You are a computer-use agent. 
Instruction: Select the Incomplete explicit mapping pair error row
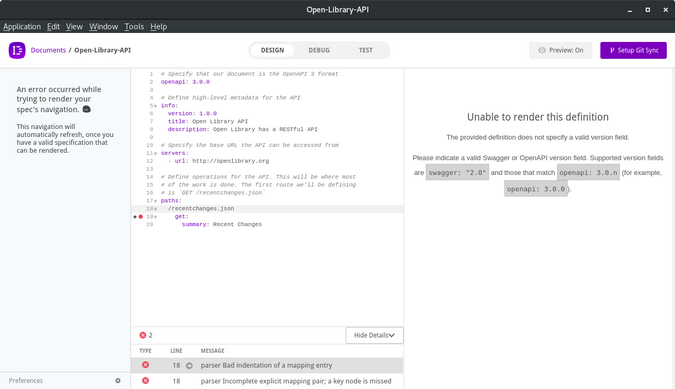267,381
